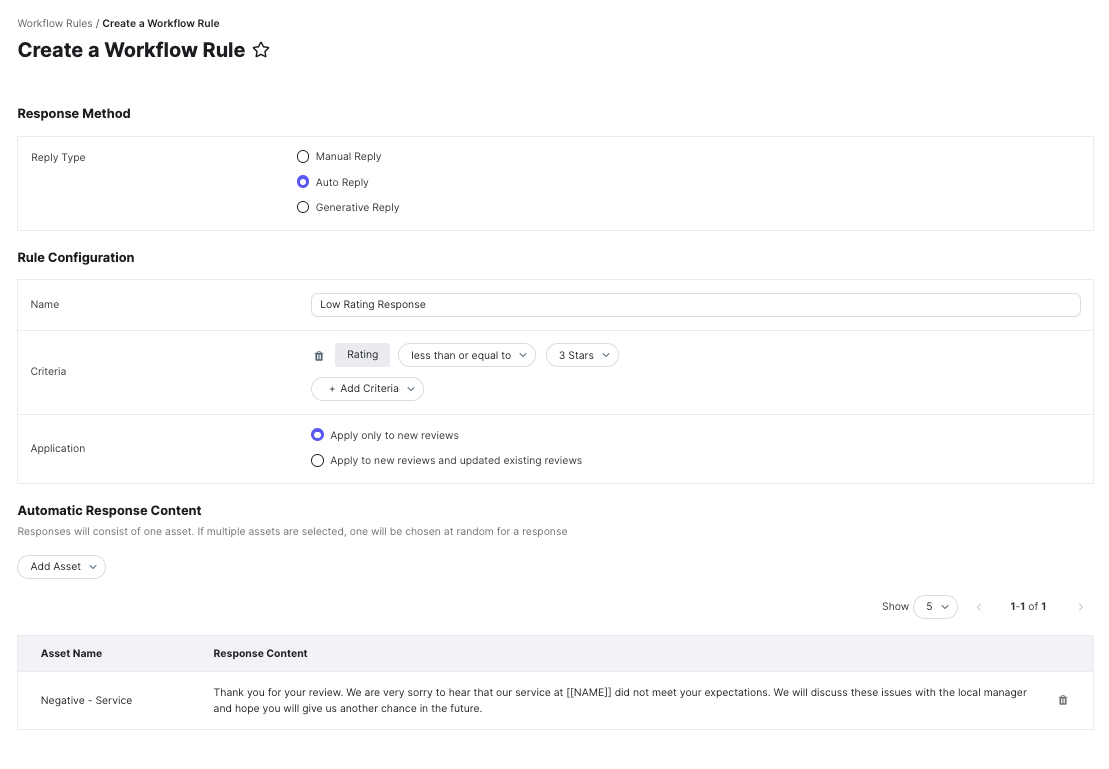
Task: Expand the Add Criteria dropdown
Action: click(x=367, y=389)
